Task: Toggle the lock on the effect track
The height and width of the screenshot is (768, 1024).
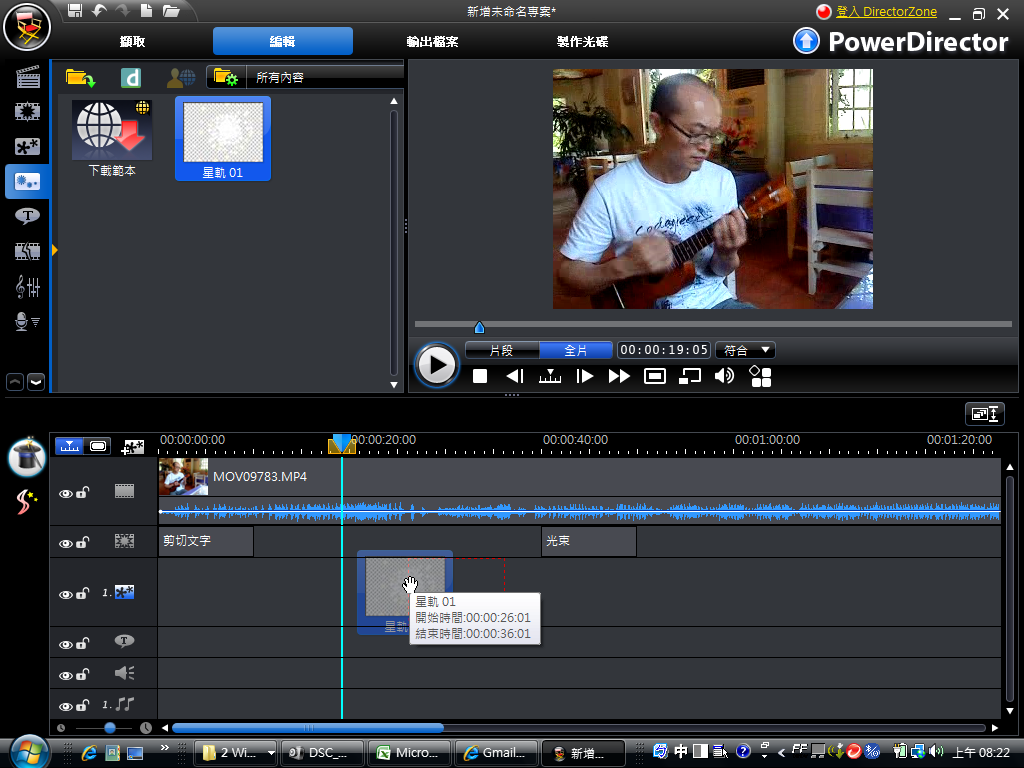Action: [x=83, y=543]
